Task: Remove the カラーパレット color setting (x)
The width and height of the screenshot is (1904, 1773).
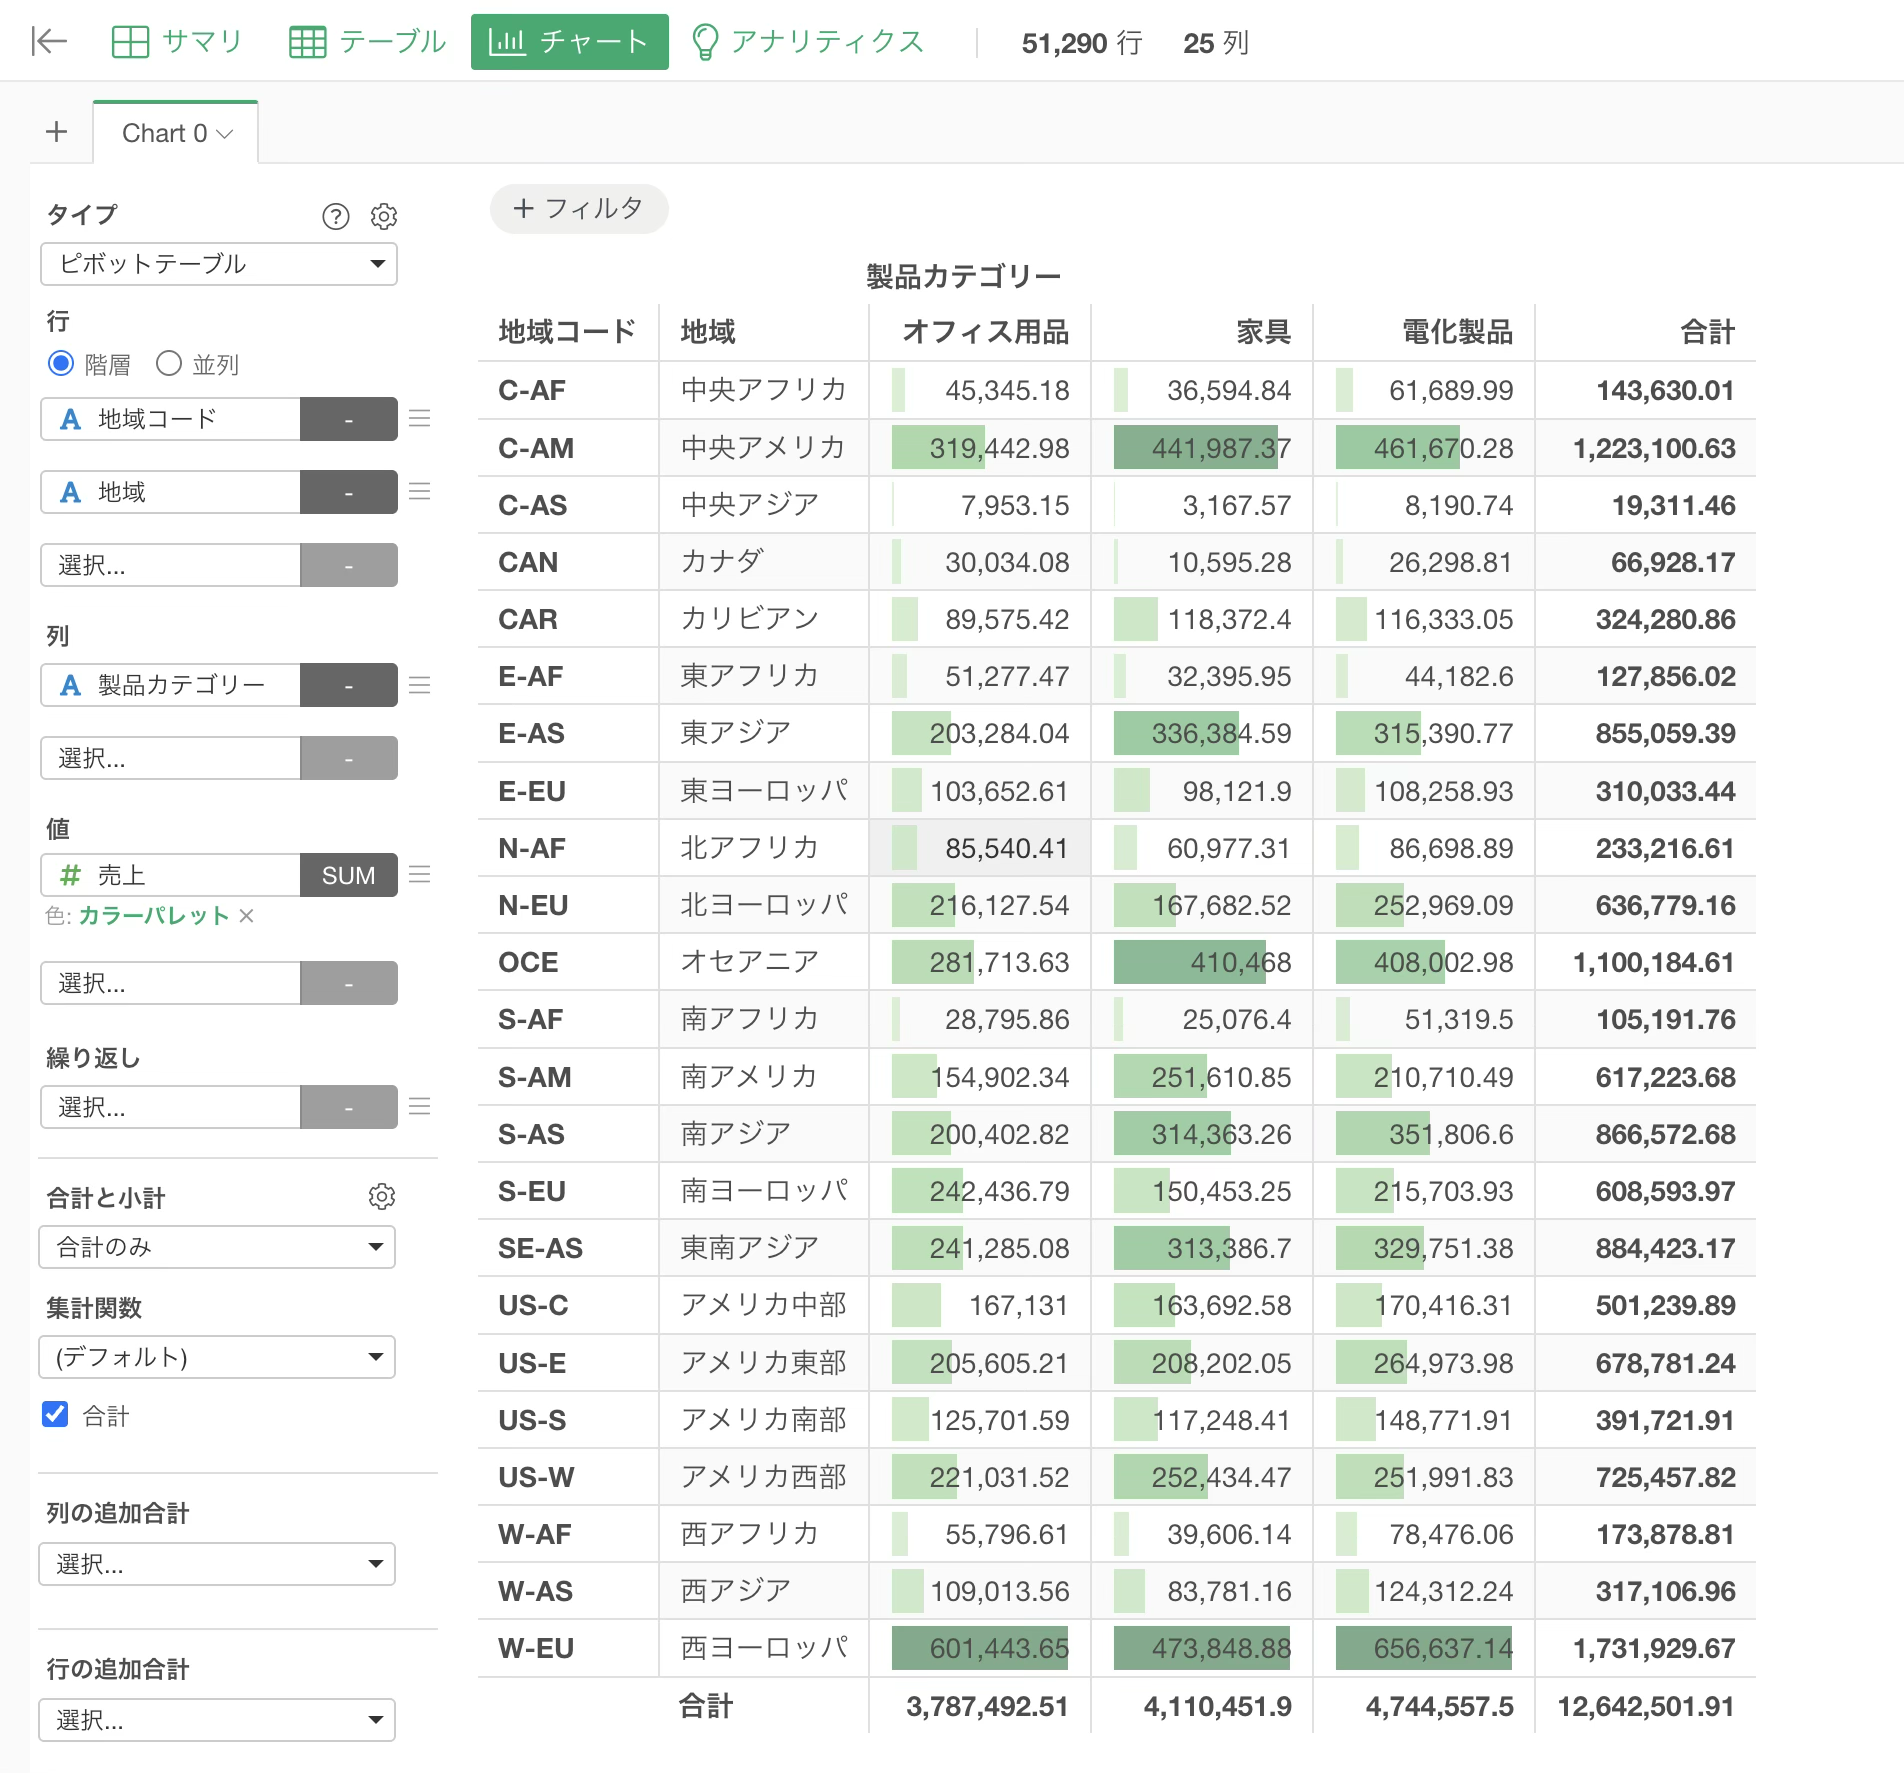Action: 247,916
